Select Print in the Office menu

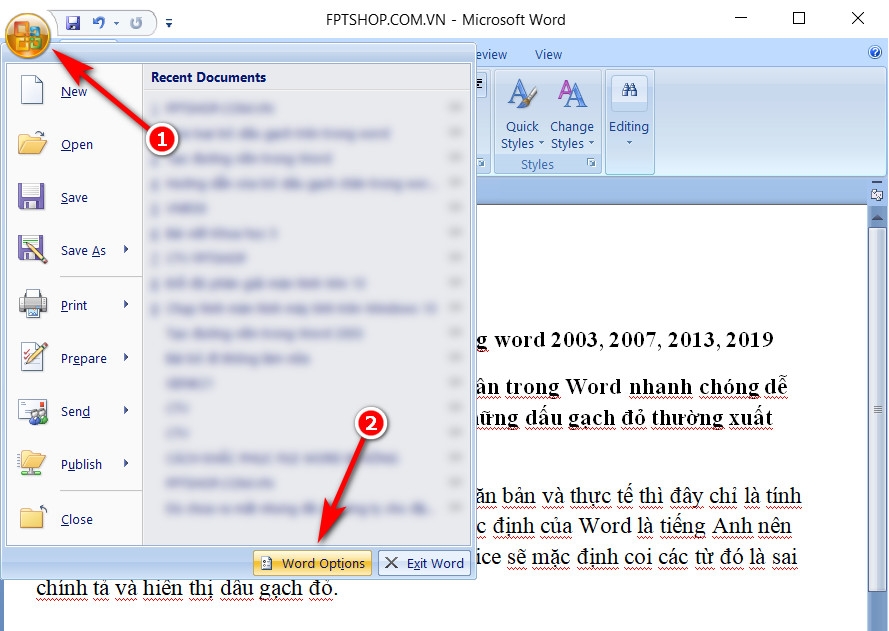pyautogui.click(x=74, y=306)
